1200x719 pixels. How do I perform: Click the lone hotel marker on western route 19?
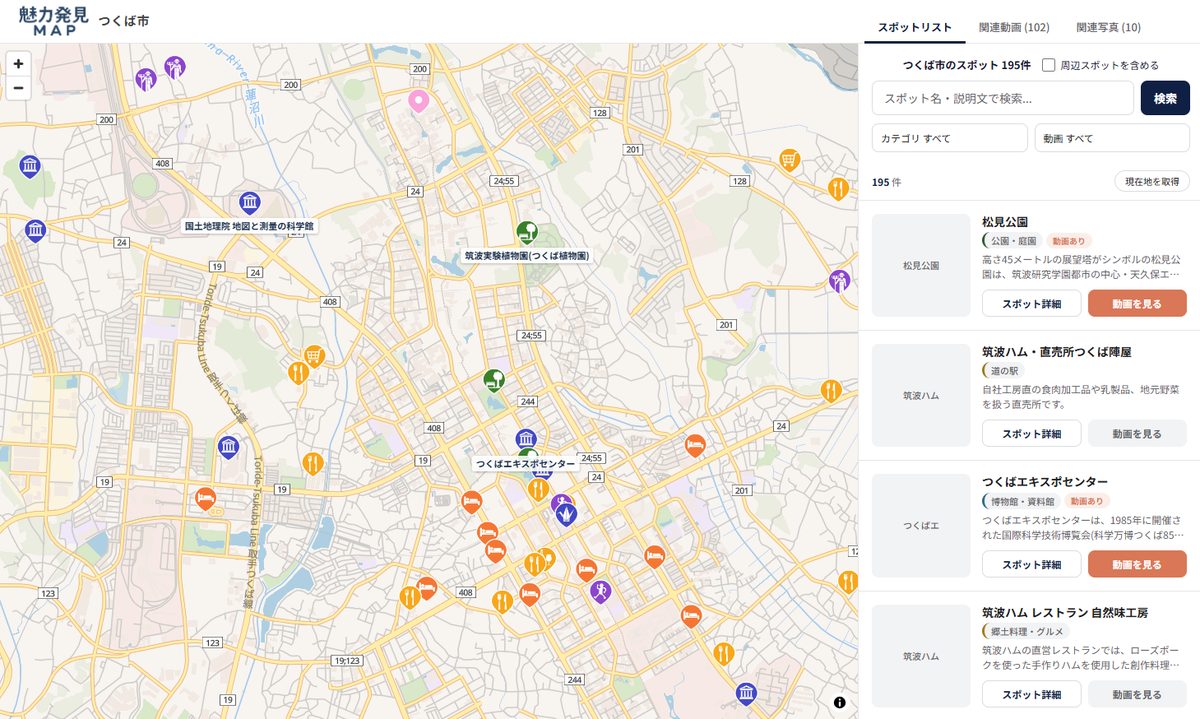click(x=206, y=498)
